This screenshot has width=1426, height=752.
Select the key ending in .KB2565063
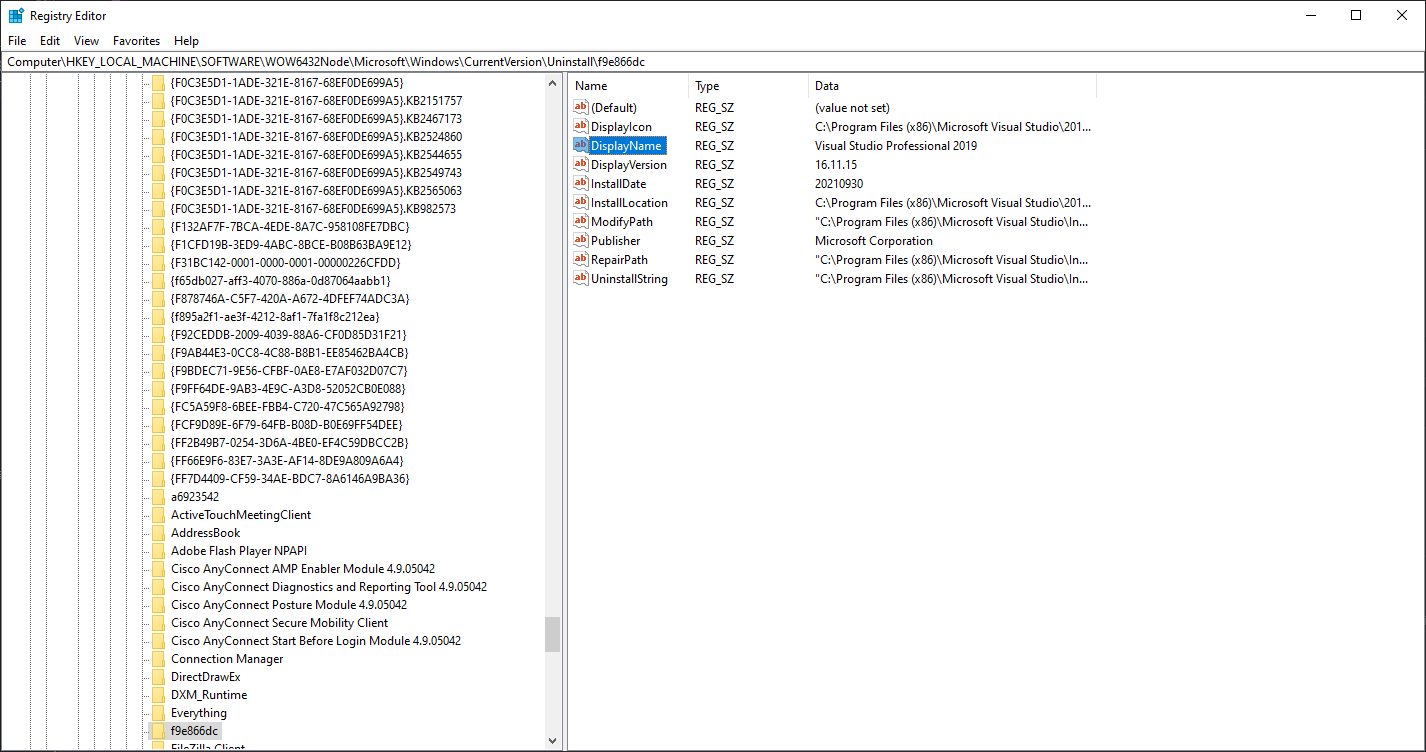pos(316,191)
